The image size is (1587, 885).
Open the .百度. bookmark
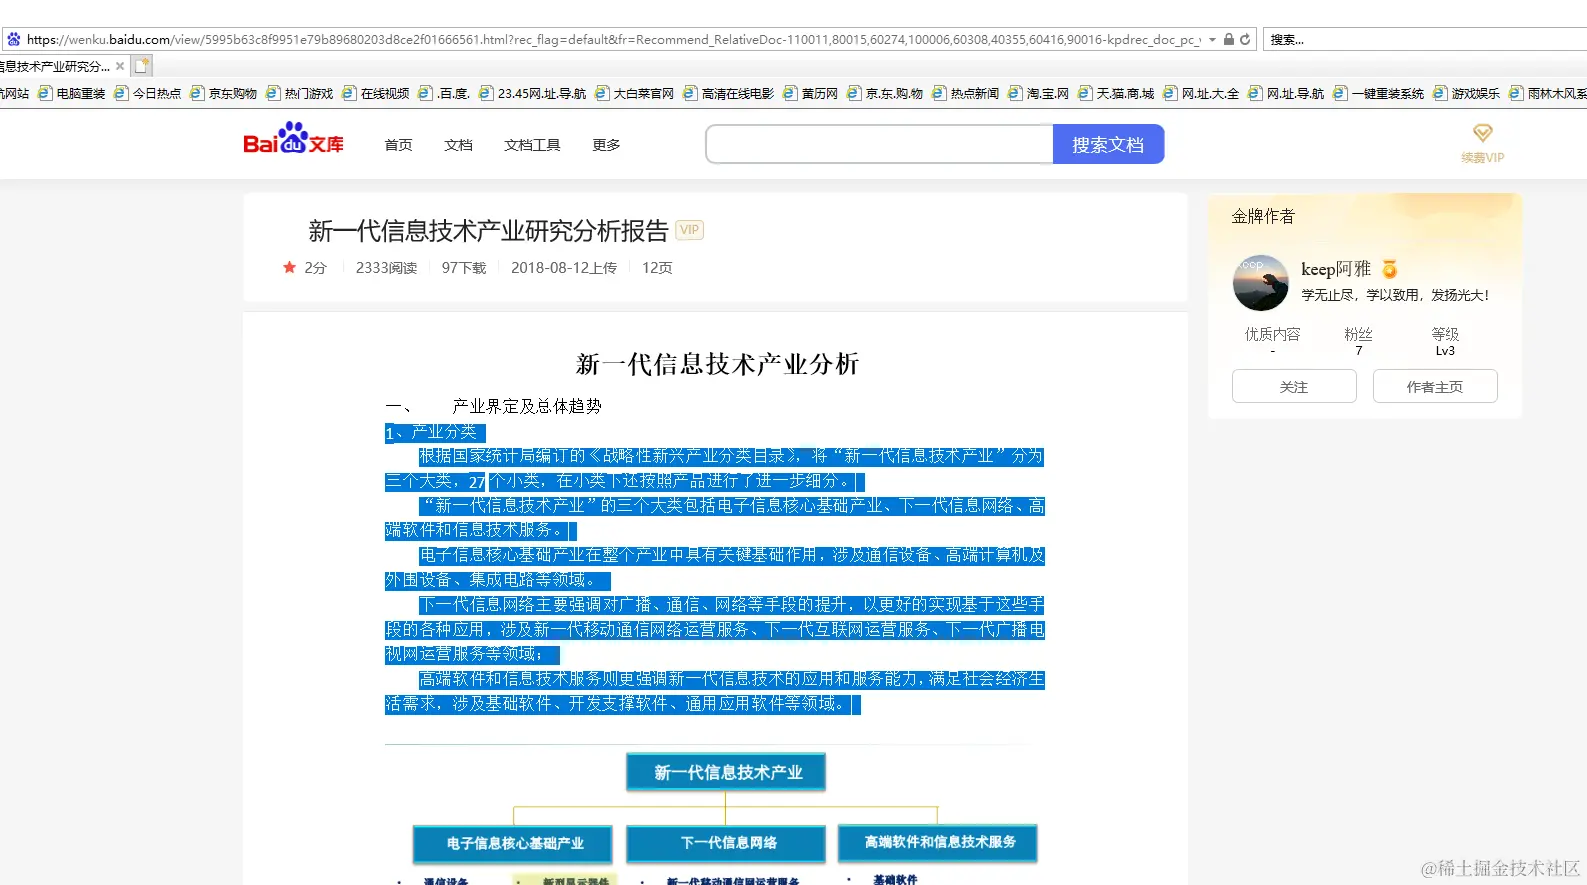tap(444, 93)
